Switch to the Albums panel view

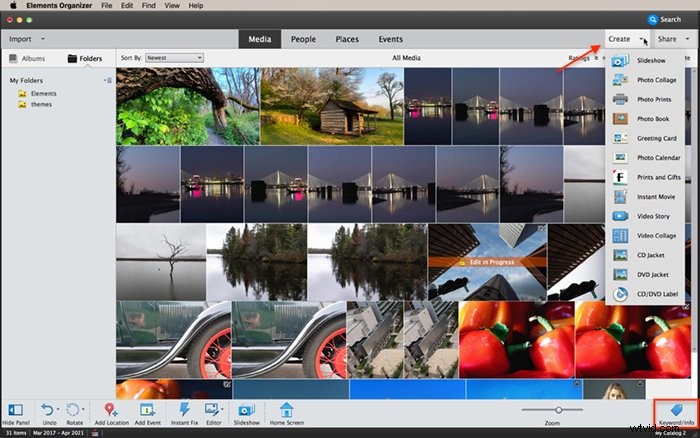click(x=27, y=58)
